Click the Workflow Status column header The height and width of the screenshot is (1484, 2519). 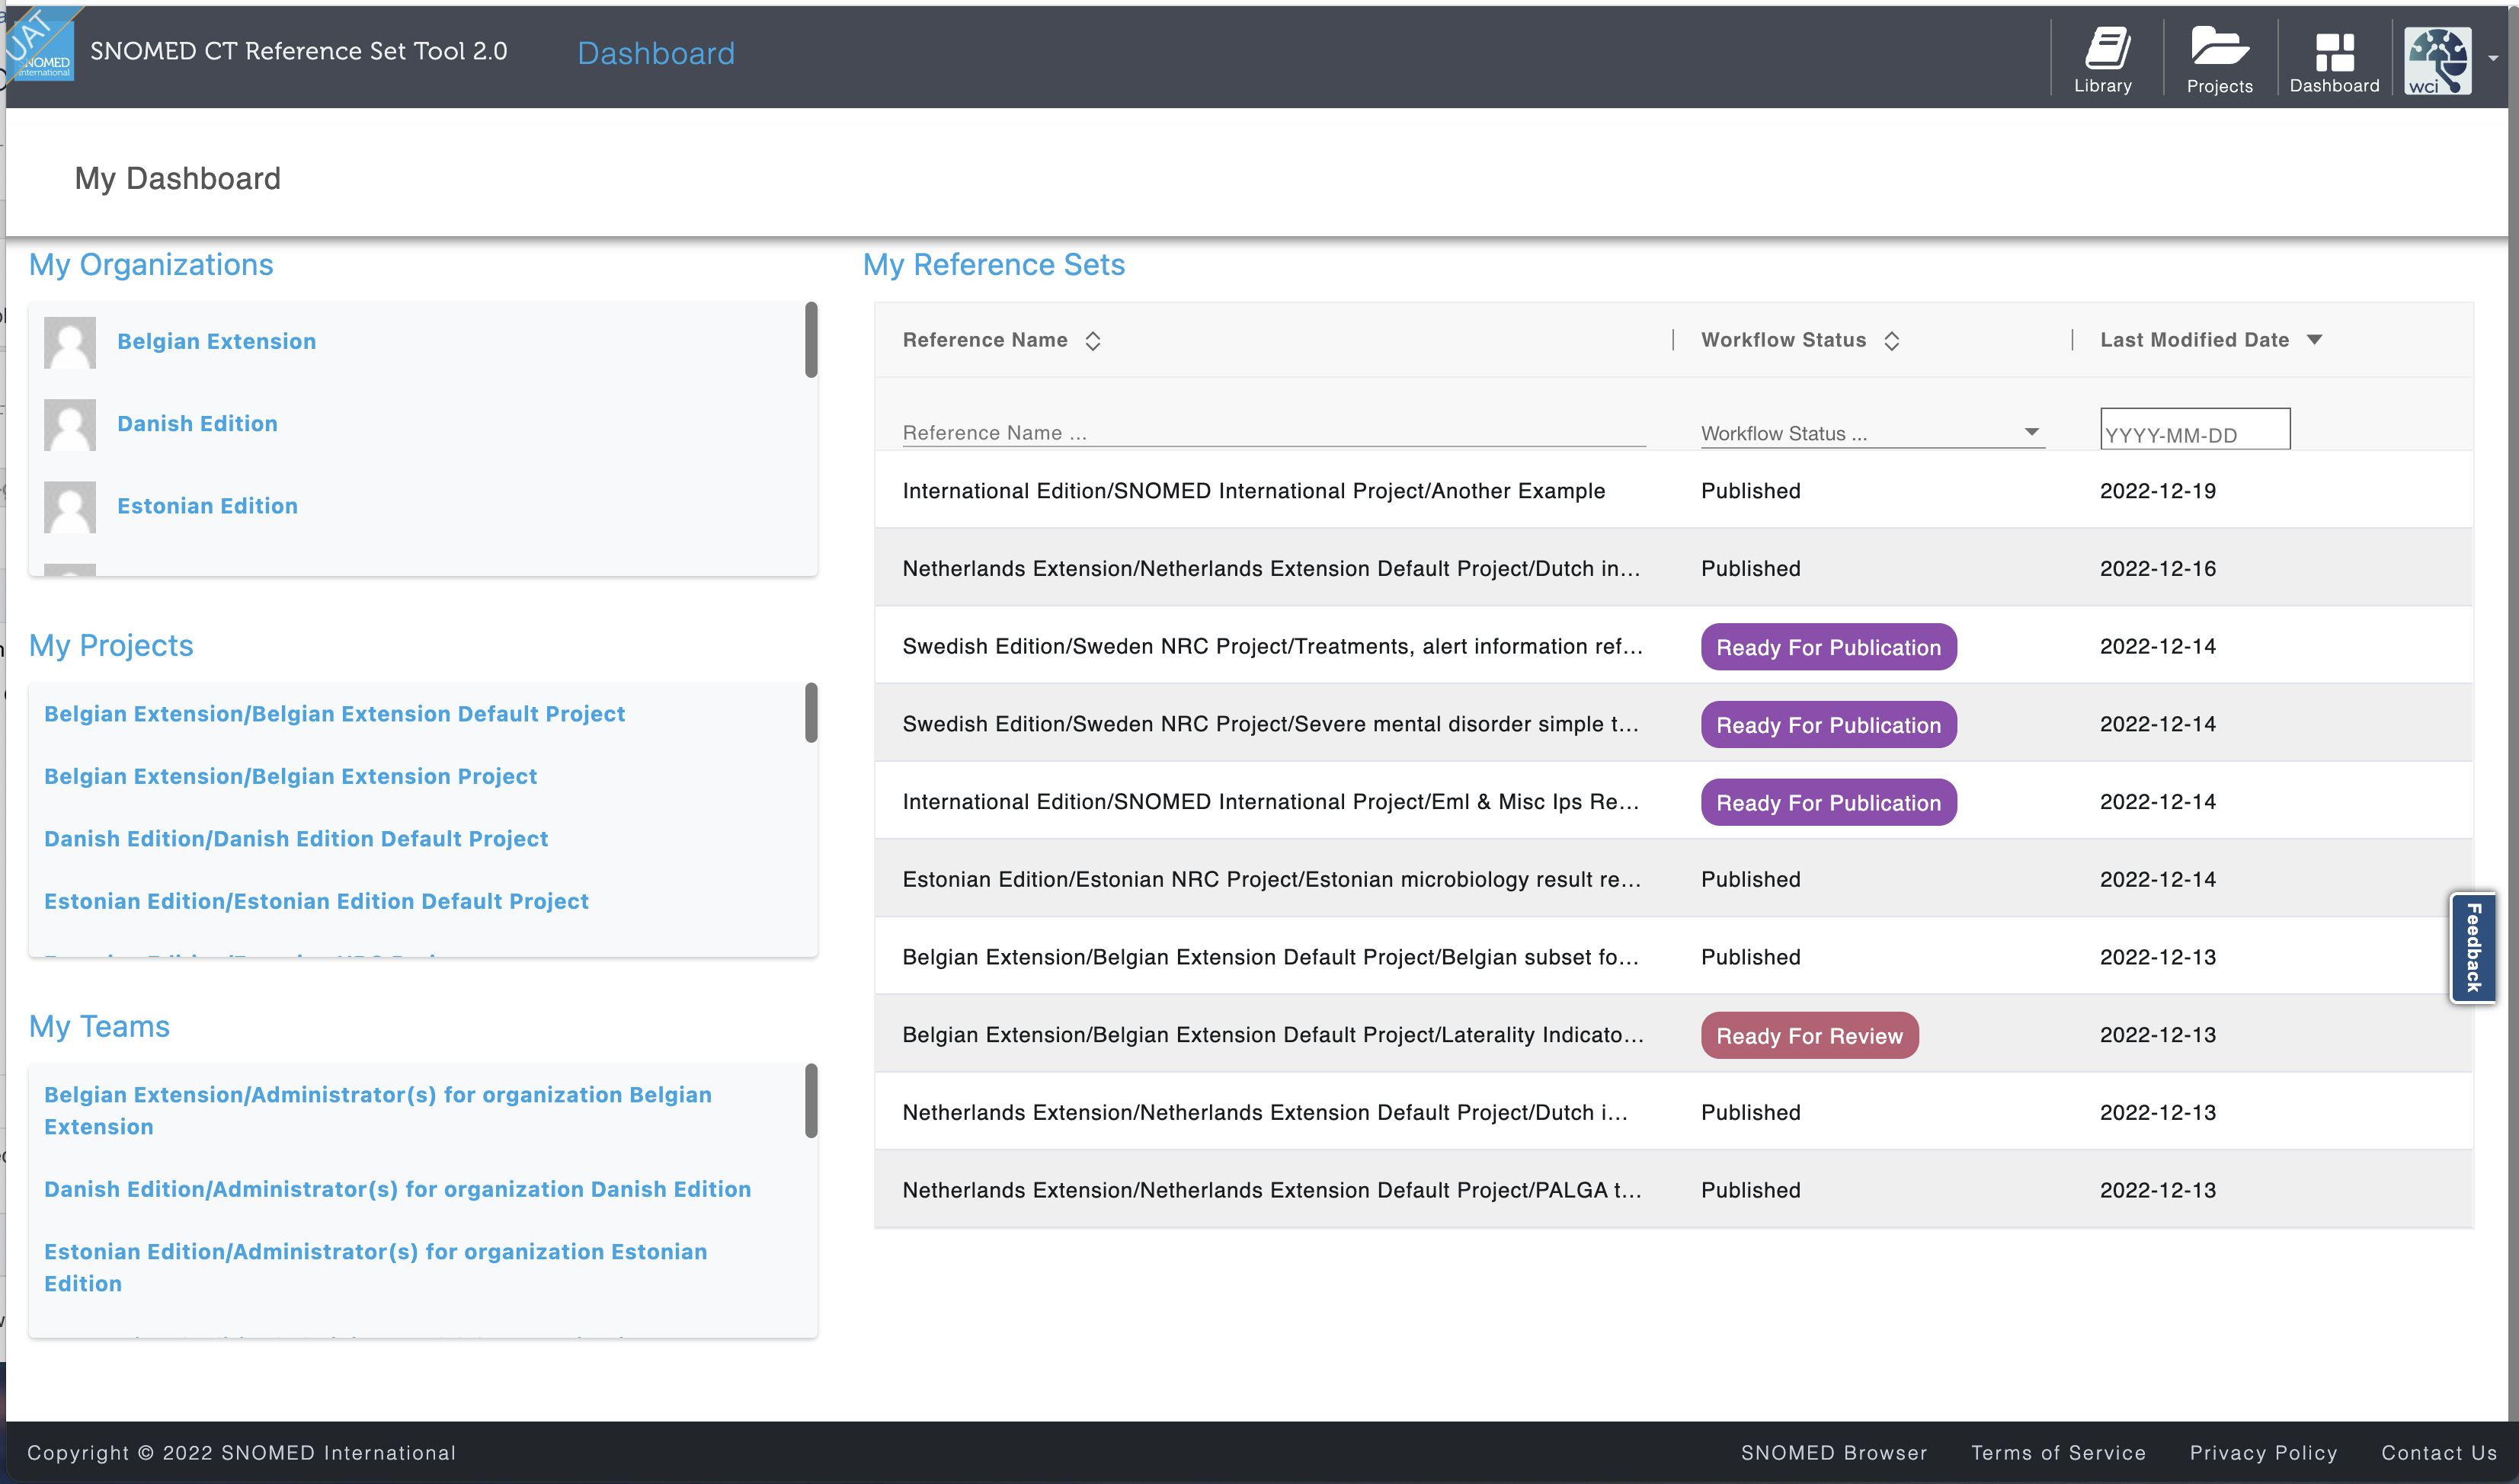click(1783, 340)
